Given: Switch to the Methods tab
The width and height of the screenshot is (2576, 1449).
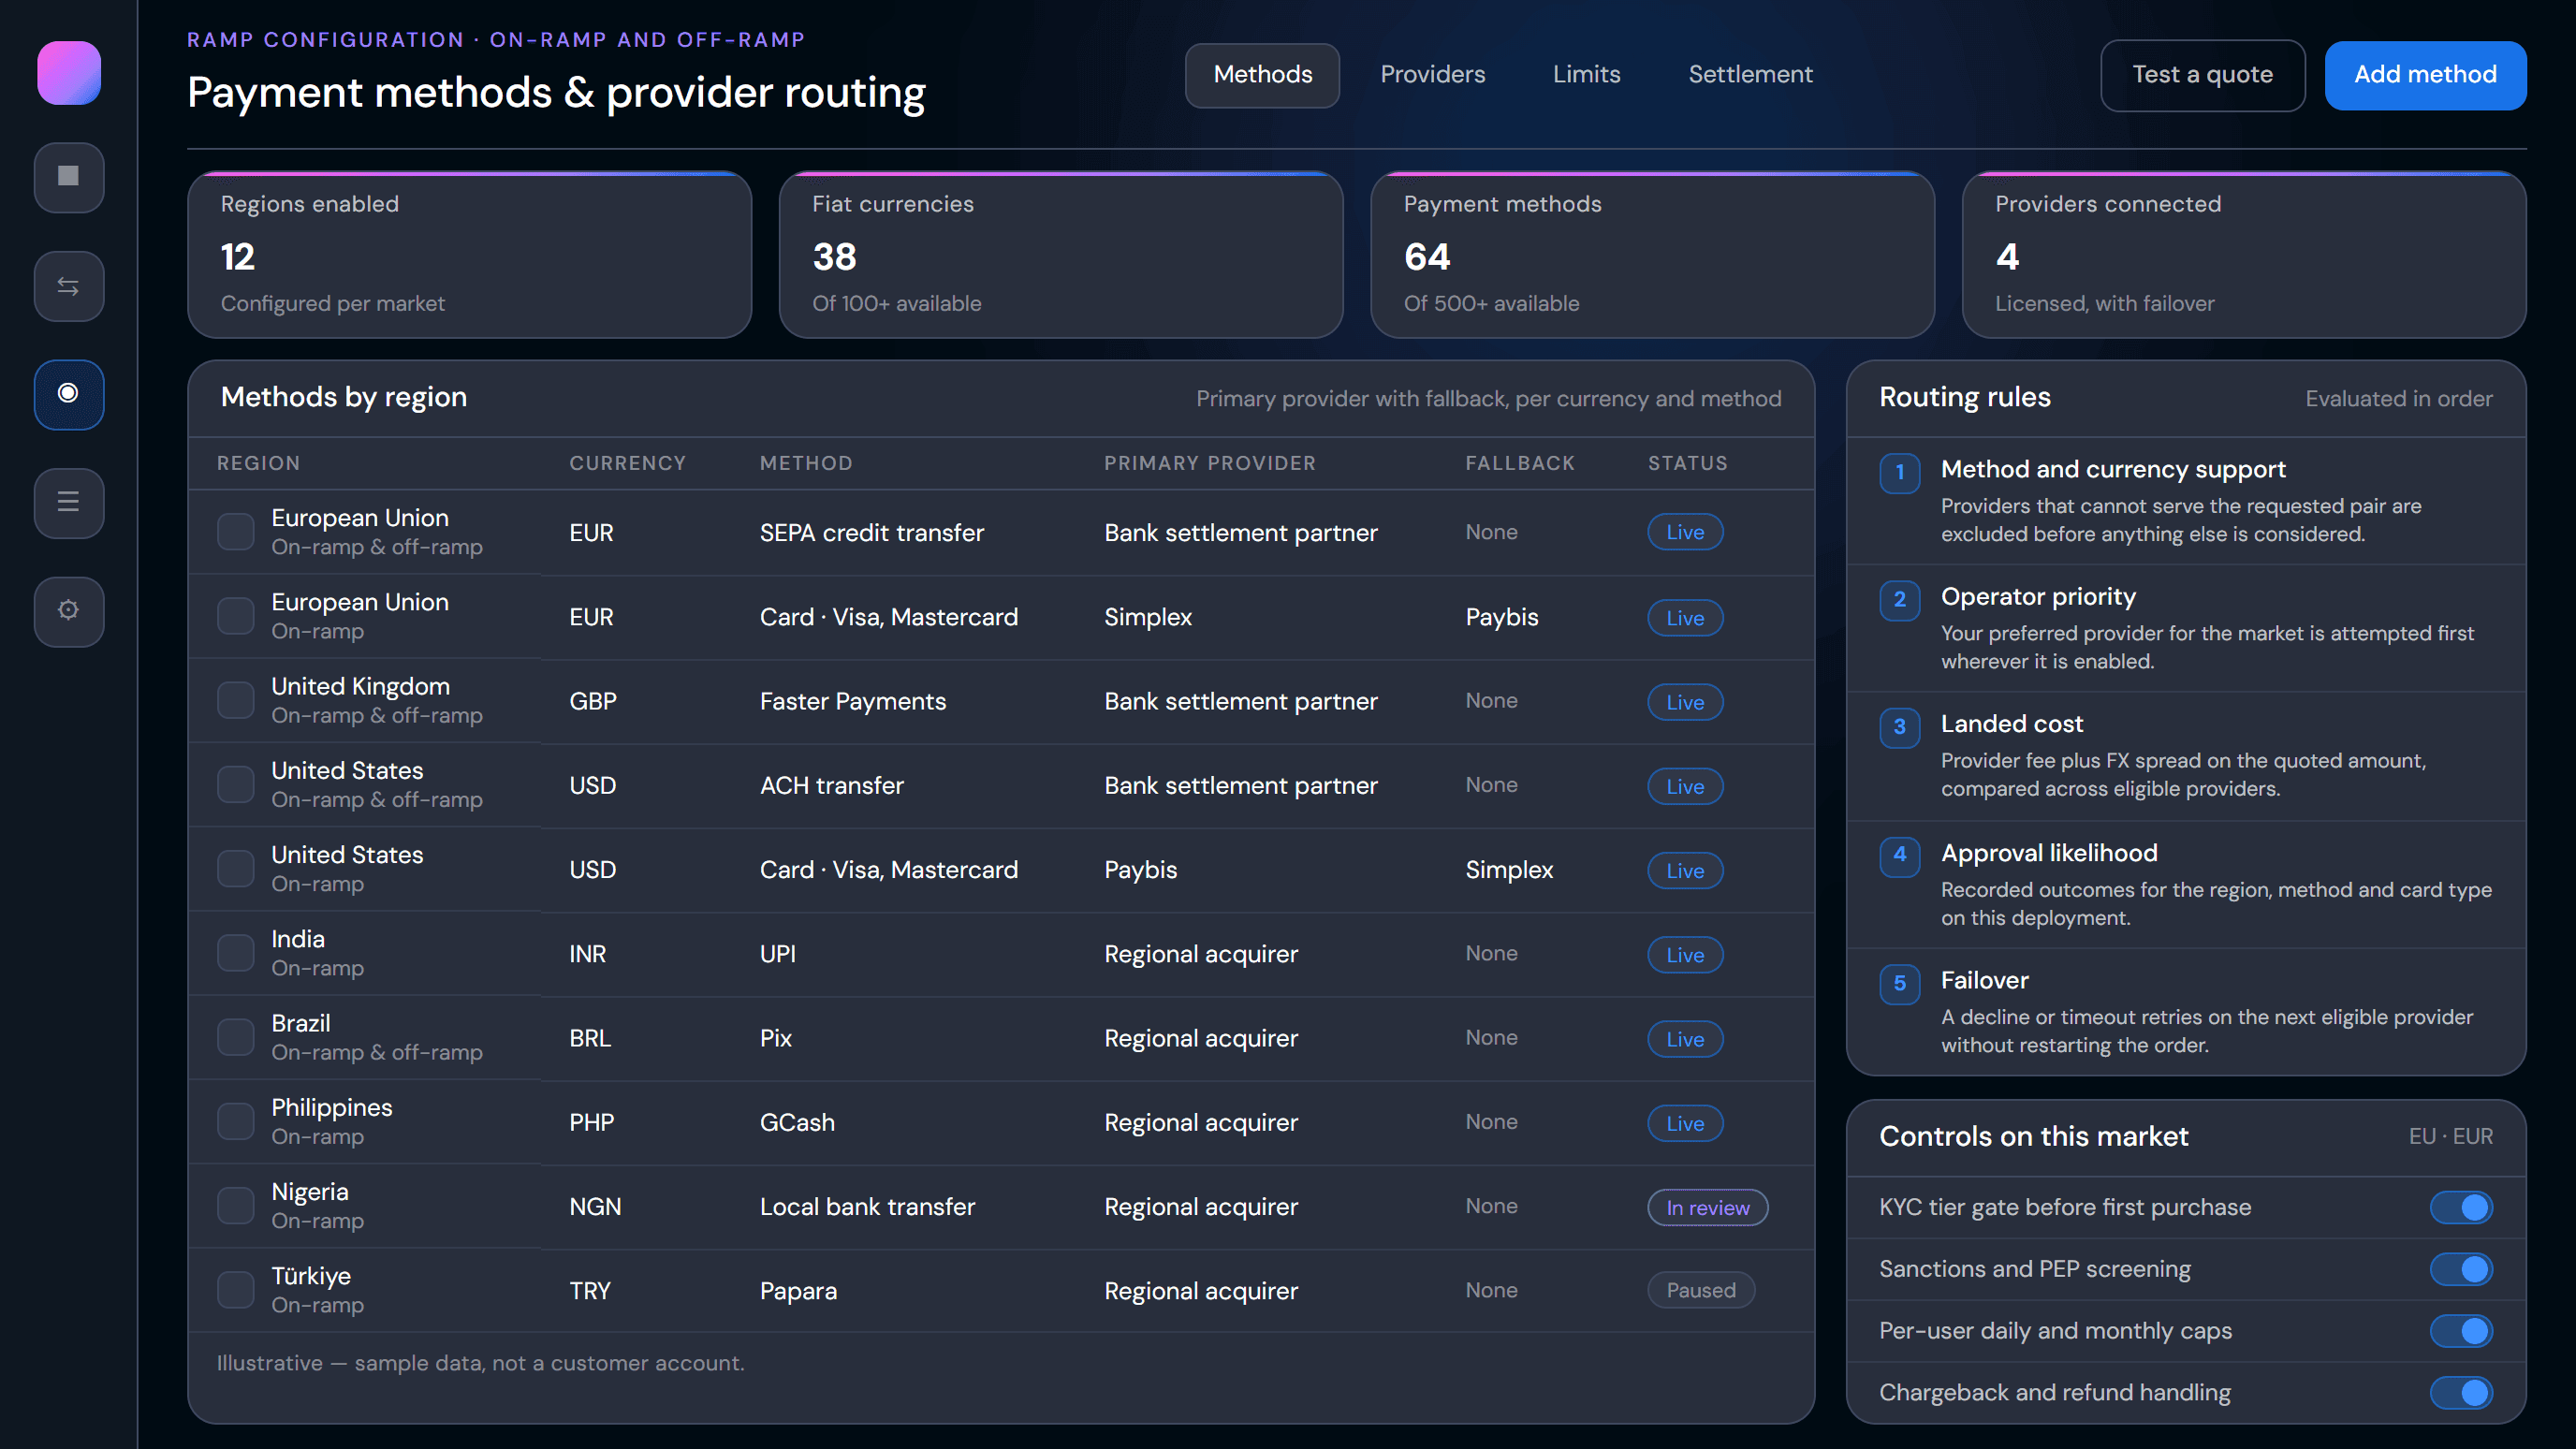Looking at the screenshot, I should (x=1262, y=75).
